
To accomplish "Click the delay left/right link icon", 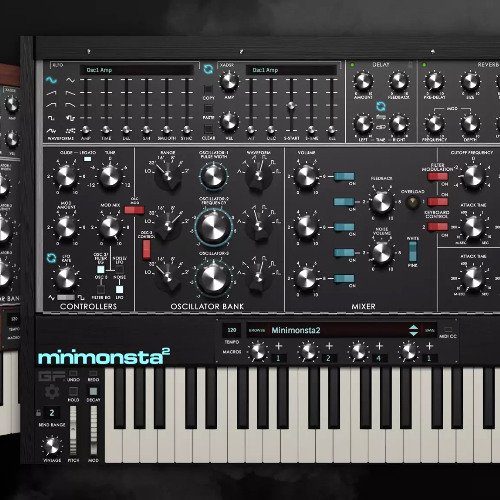I will 381,127.
